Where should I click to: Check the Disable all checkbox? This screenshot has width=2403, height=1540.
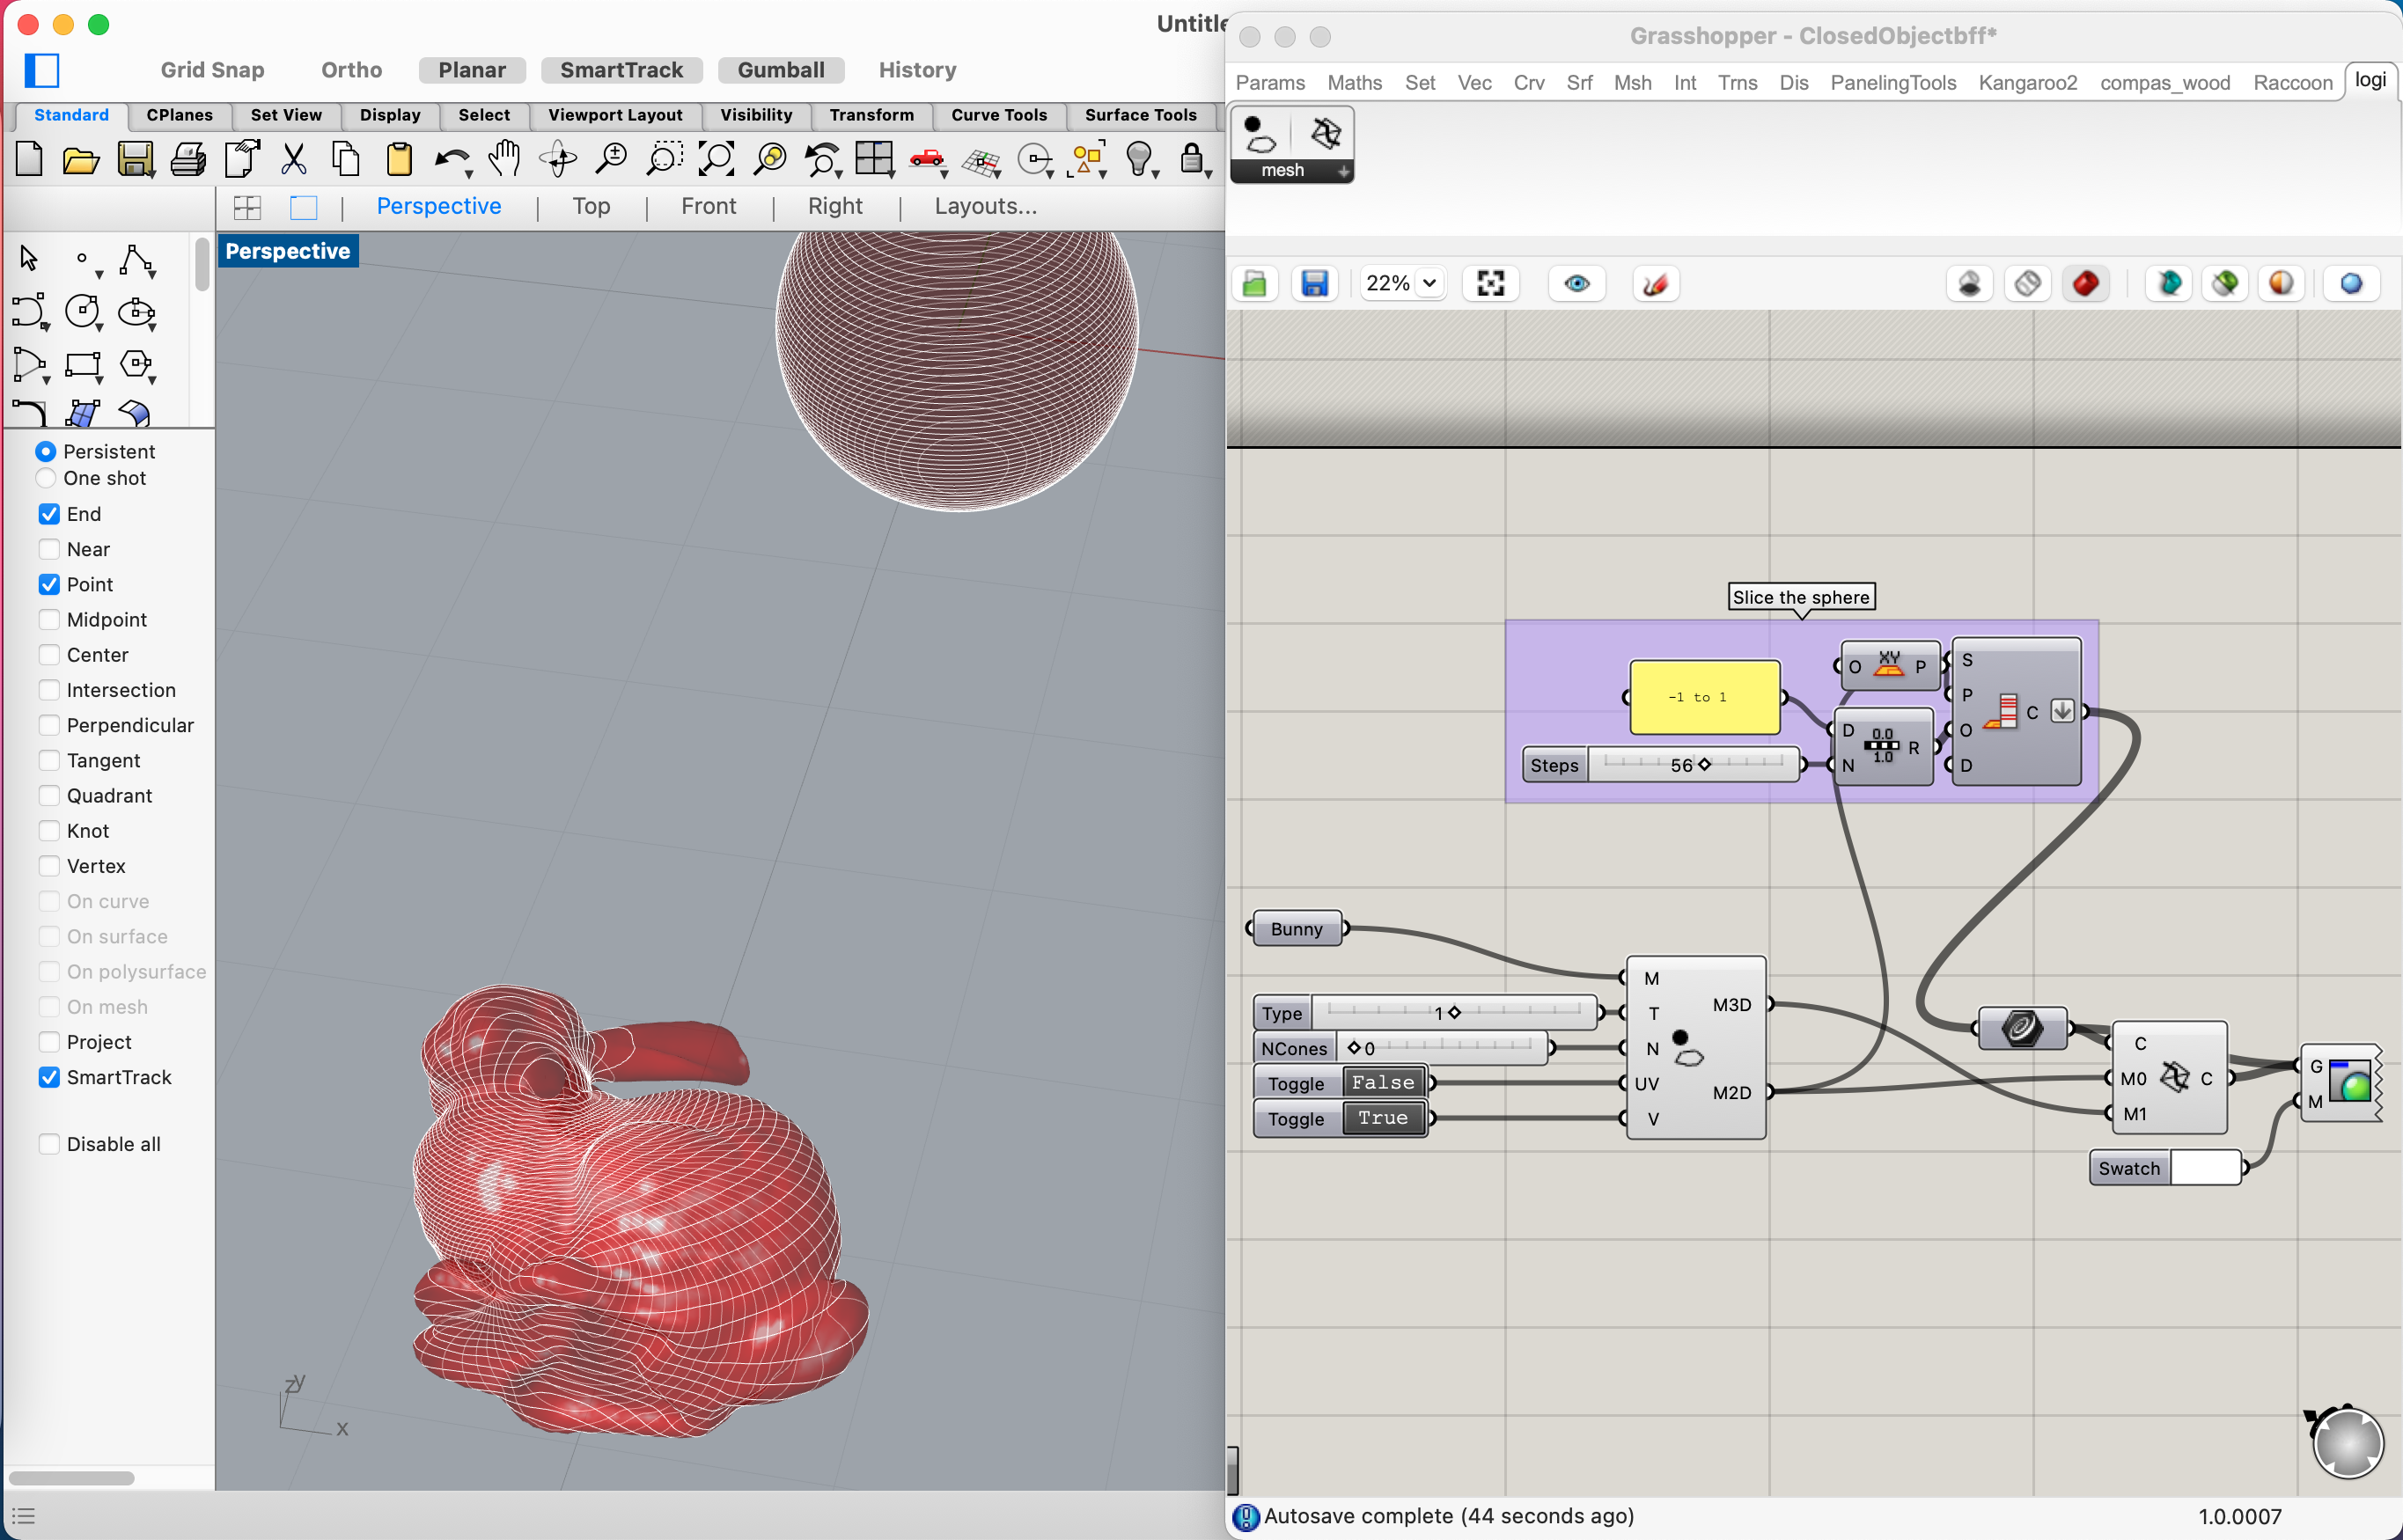pyautogui.click(x=49, y=1144)
